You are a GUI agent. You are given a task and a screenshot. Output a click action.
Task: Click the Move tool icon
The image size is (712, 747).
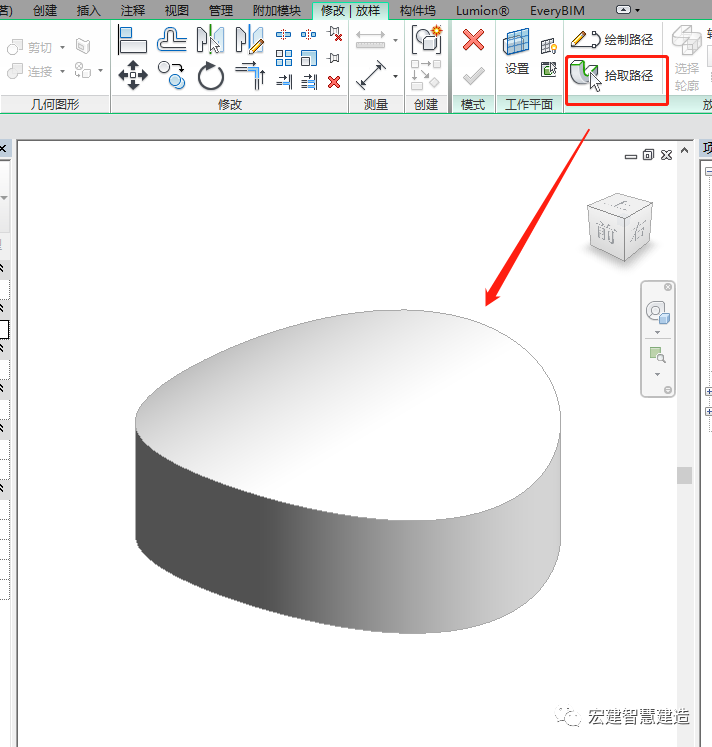click(132, 74)
